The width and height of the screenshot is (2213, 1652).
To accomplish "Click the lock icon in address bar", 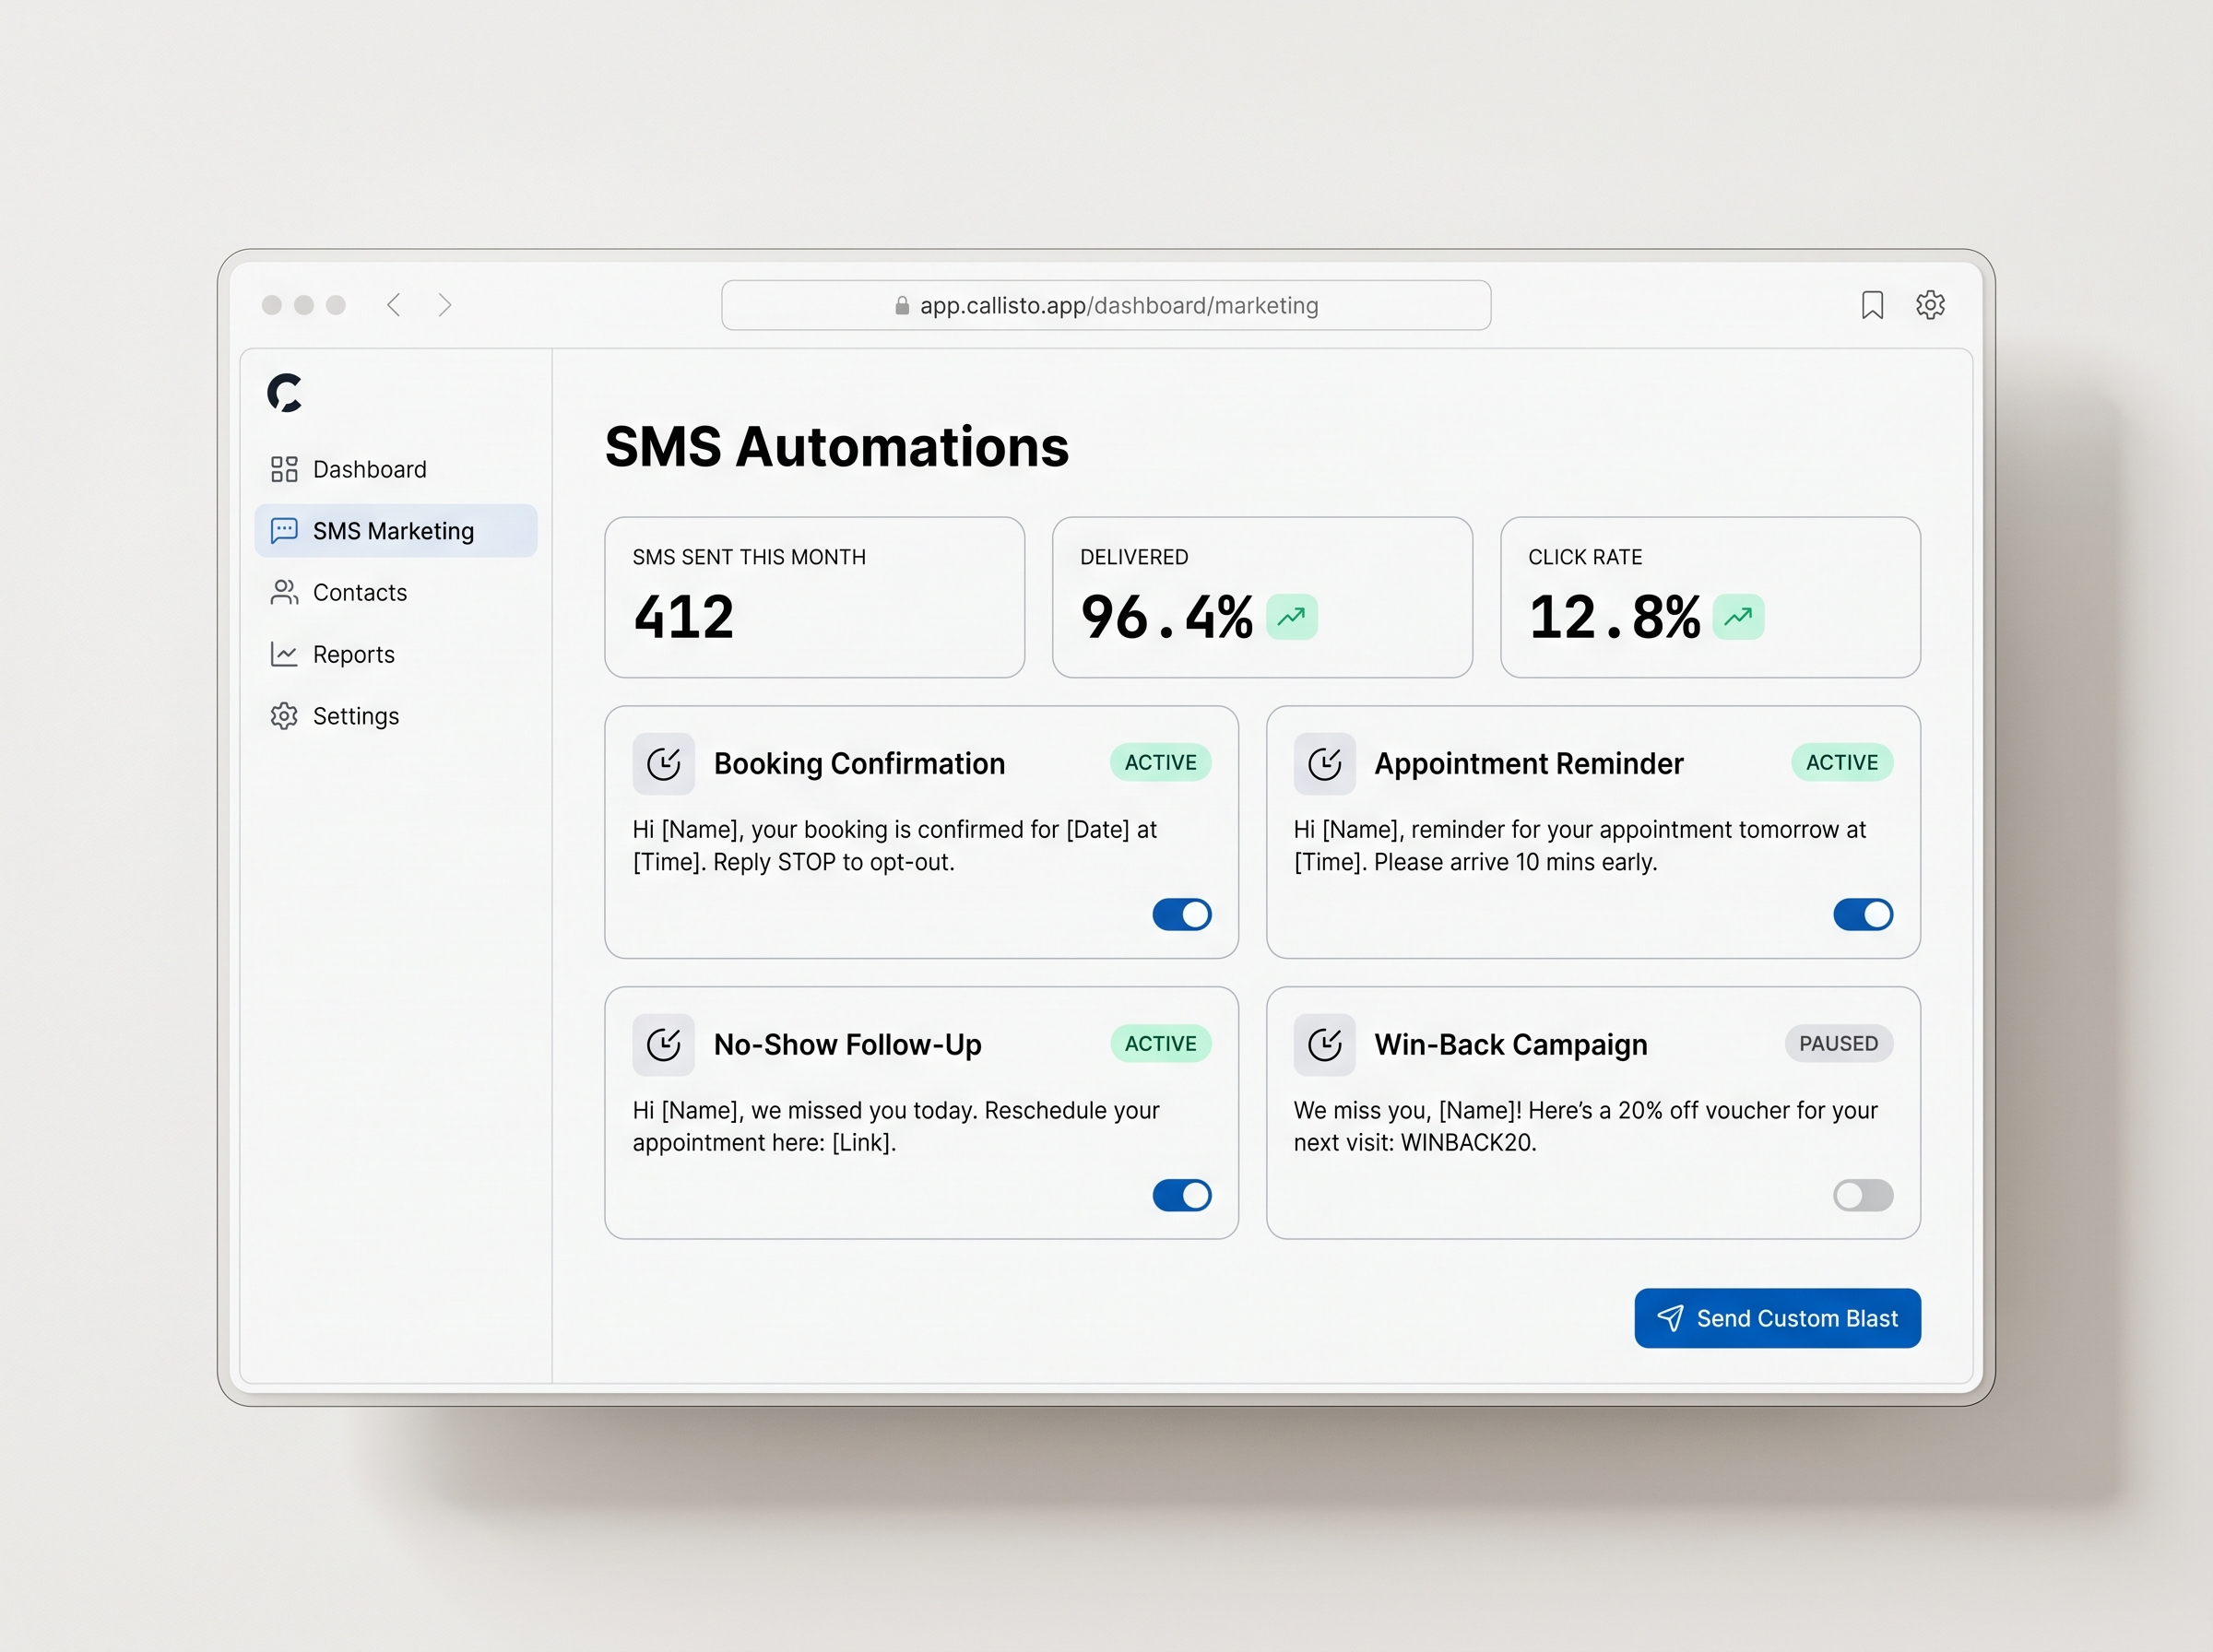I will click(x=902, y=305).
